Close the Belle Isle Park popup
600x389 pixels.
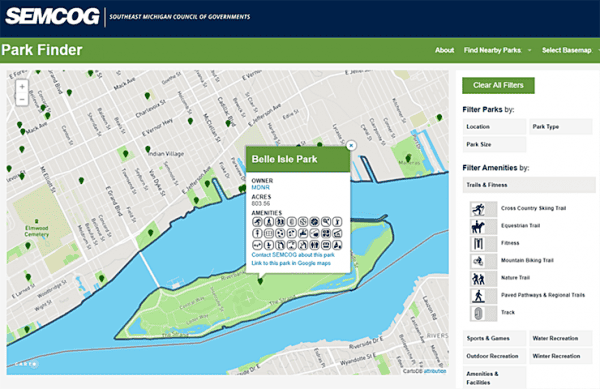click(x=351, y=145)
